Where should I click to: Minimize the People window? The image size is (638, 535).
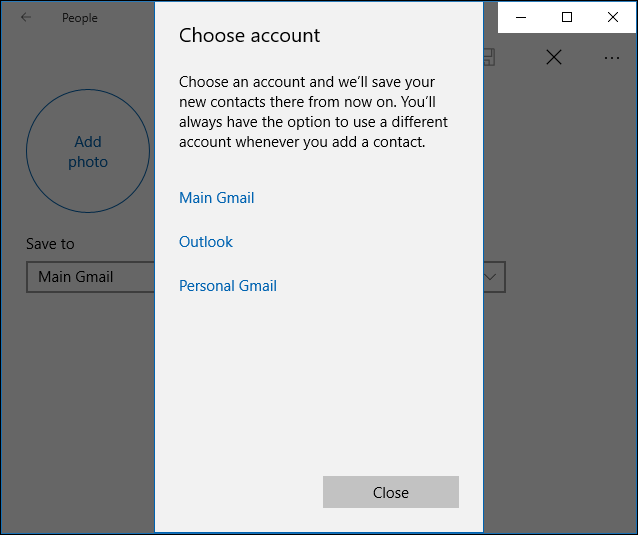(x=521, y=17)
